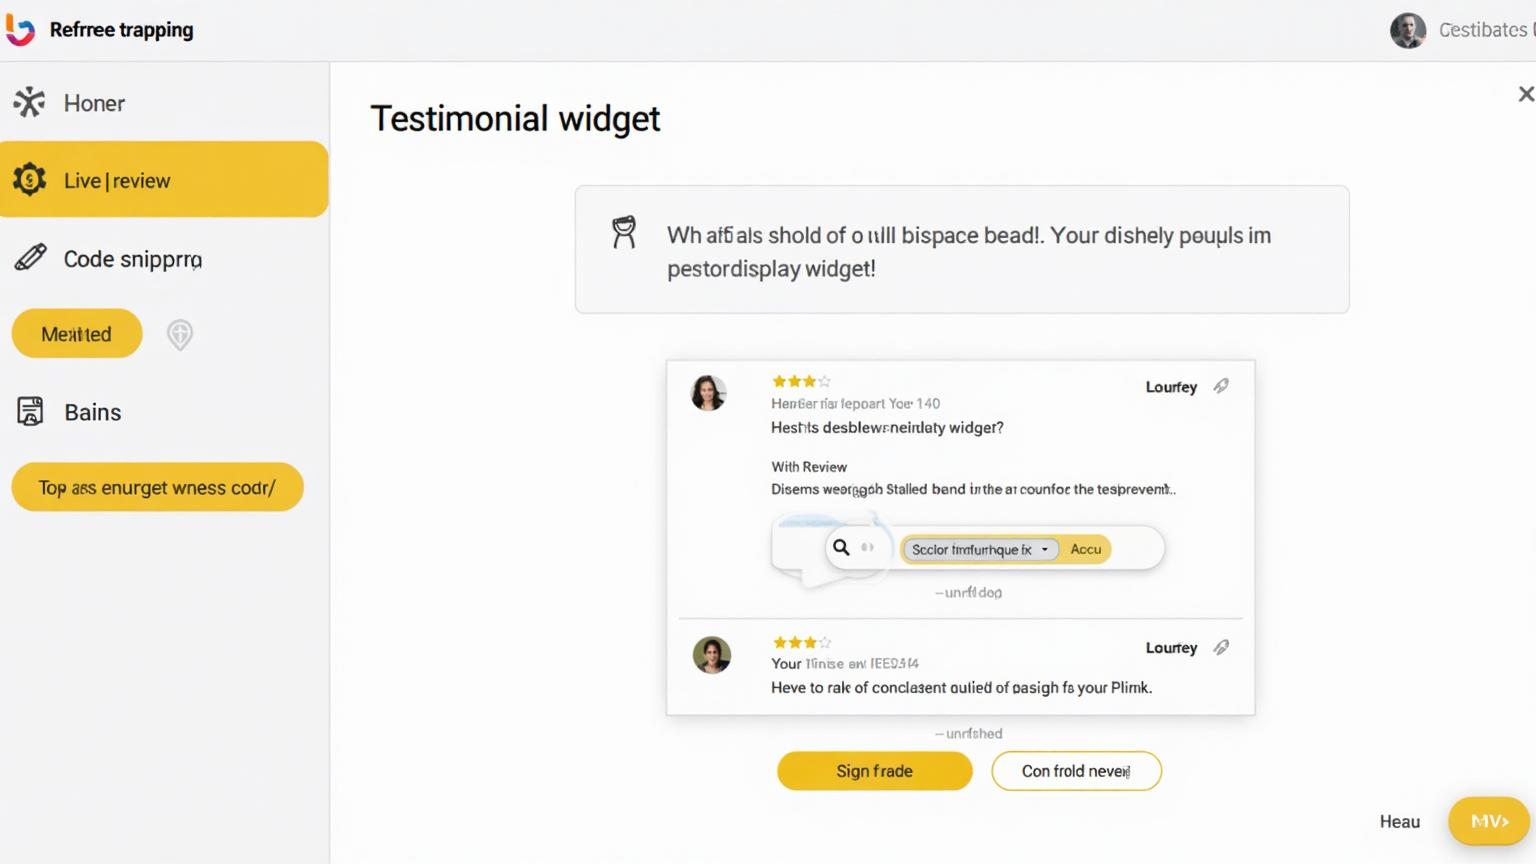Click the Honer asterisk icon in sidebar
Image resolution: width=1536 pixels, height=864 pixels.
point(29,103)
